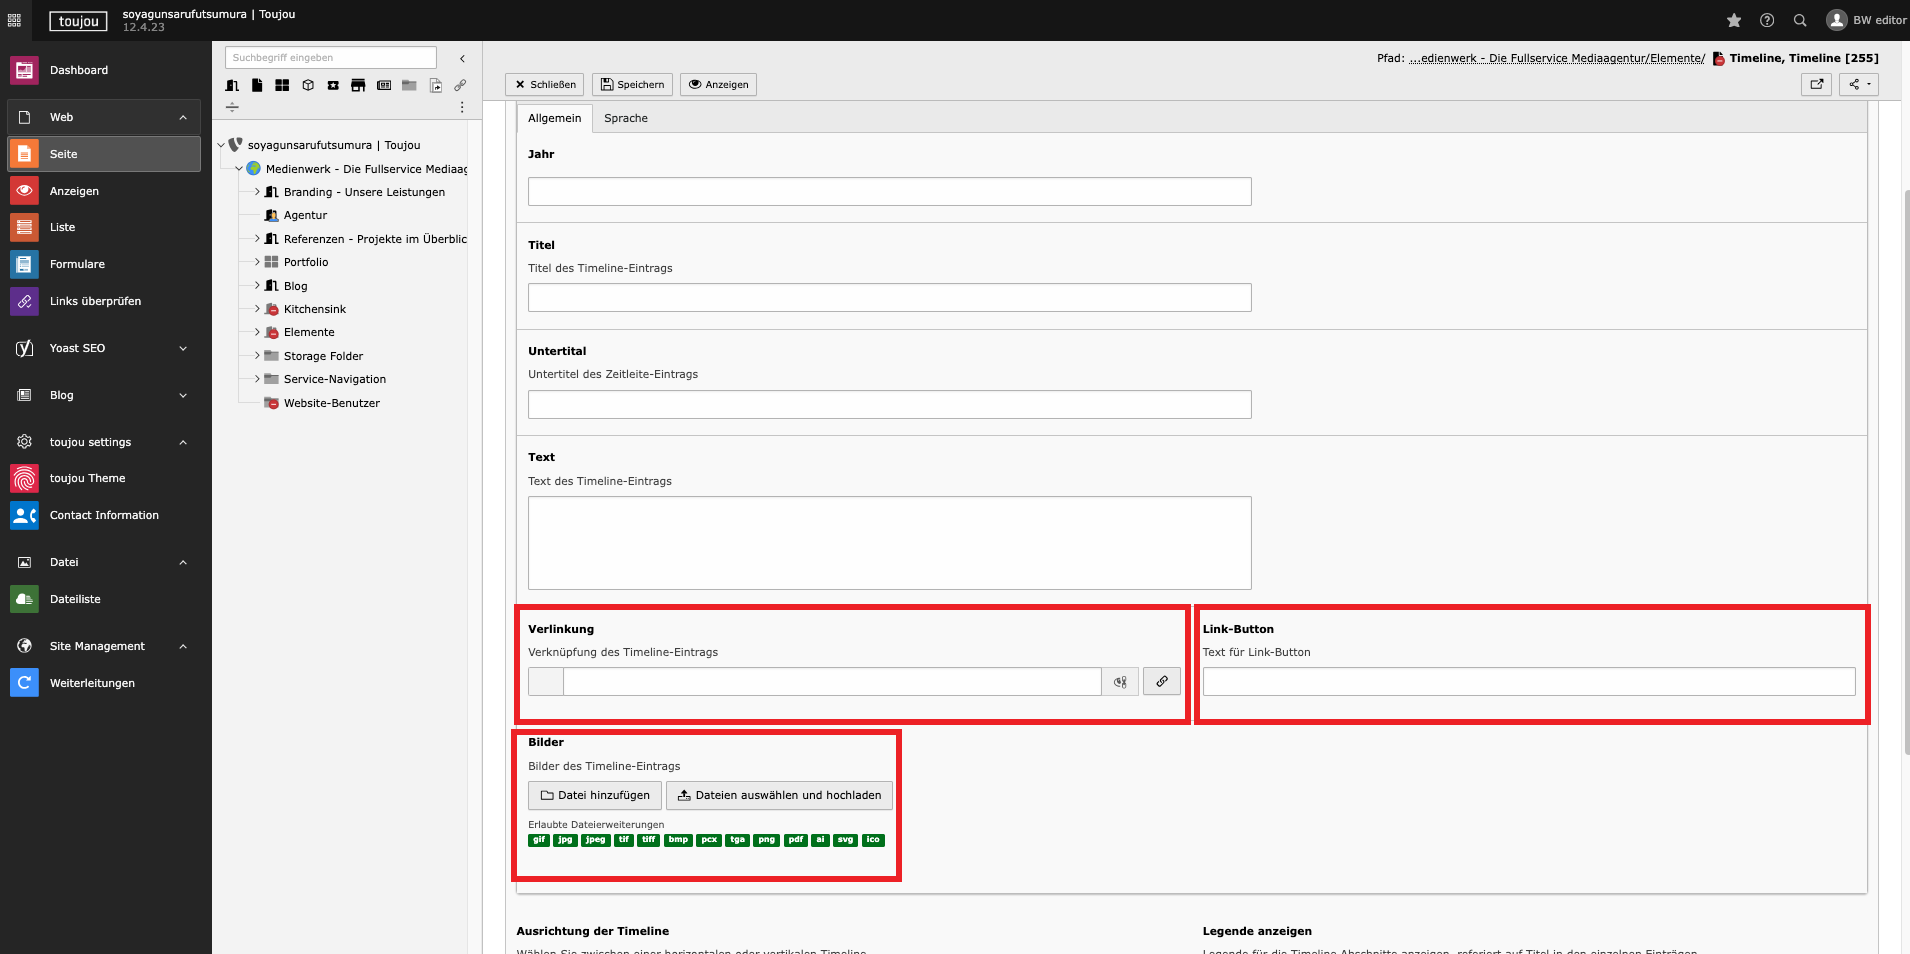Click Dateien auswählen und hochladen
This screenshot has width=1910, height=954.
point(779,796)
